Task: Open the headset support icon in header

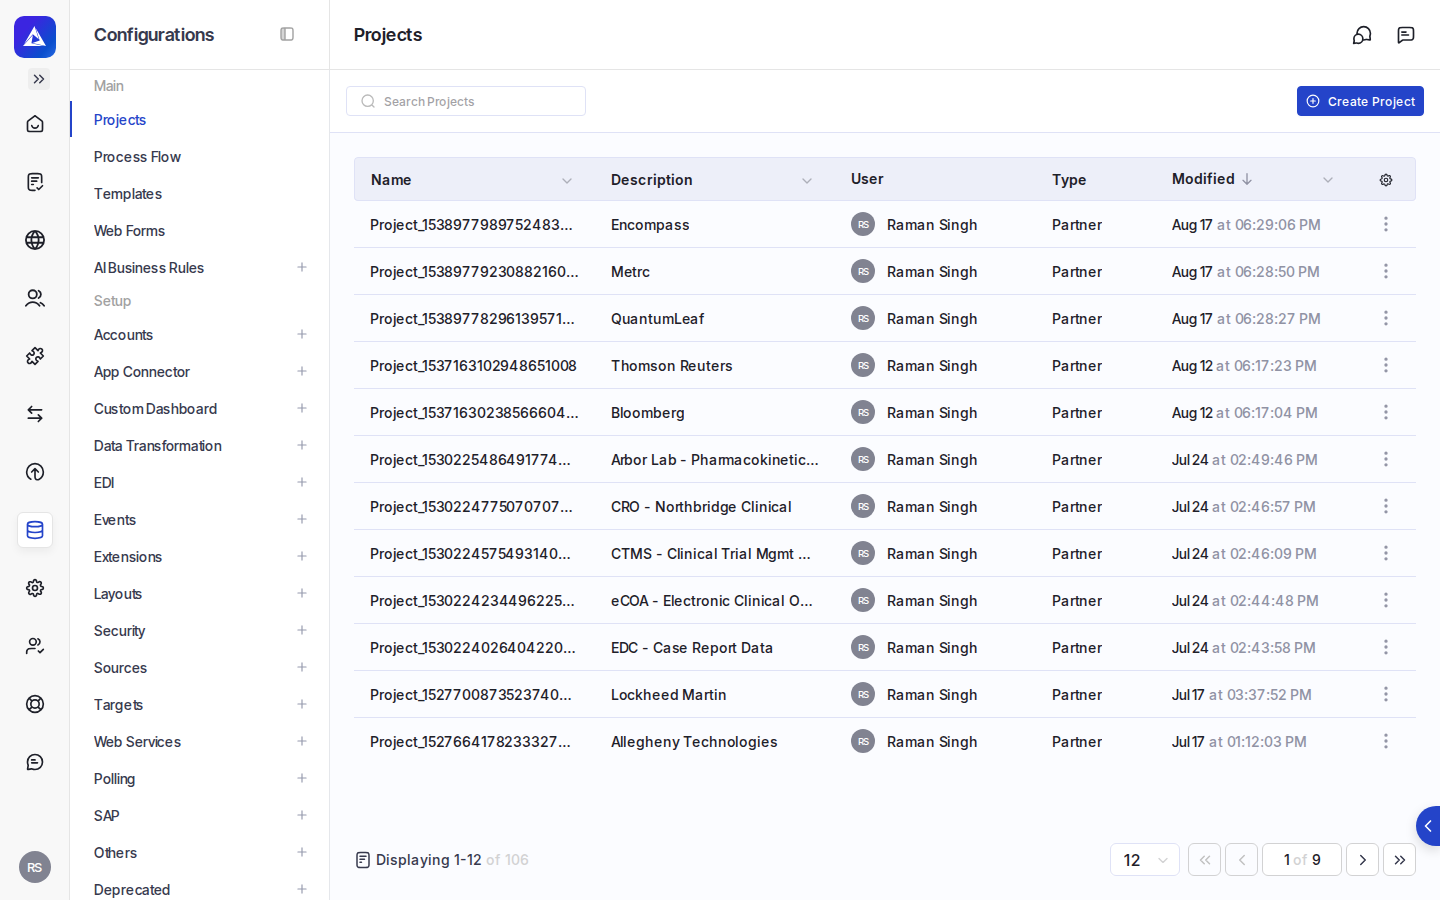Action: point(1362,35)
